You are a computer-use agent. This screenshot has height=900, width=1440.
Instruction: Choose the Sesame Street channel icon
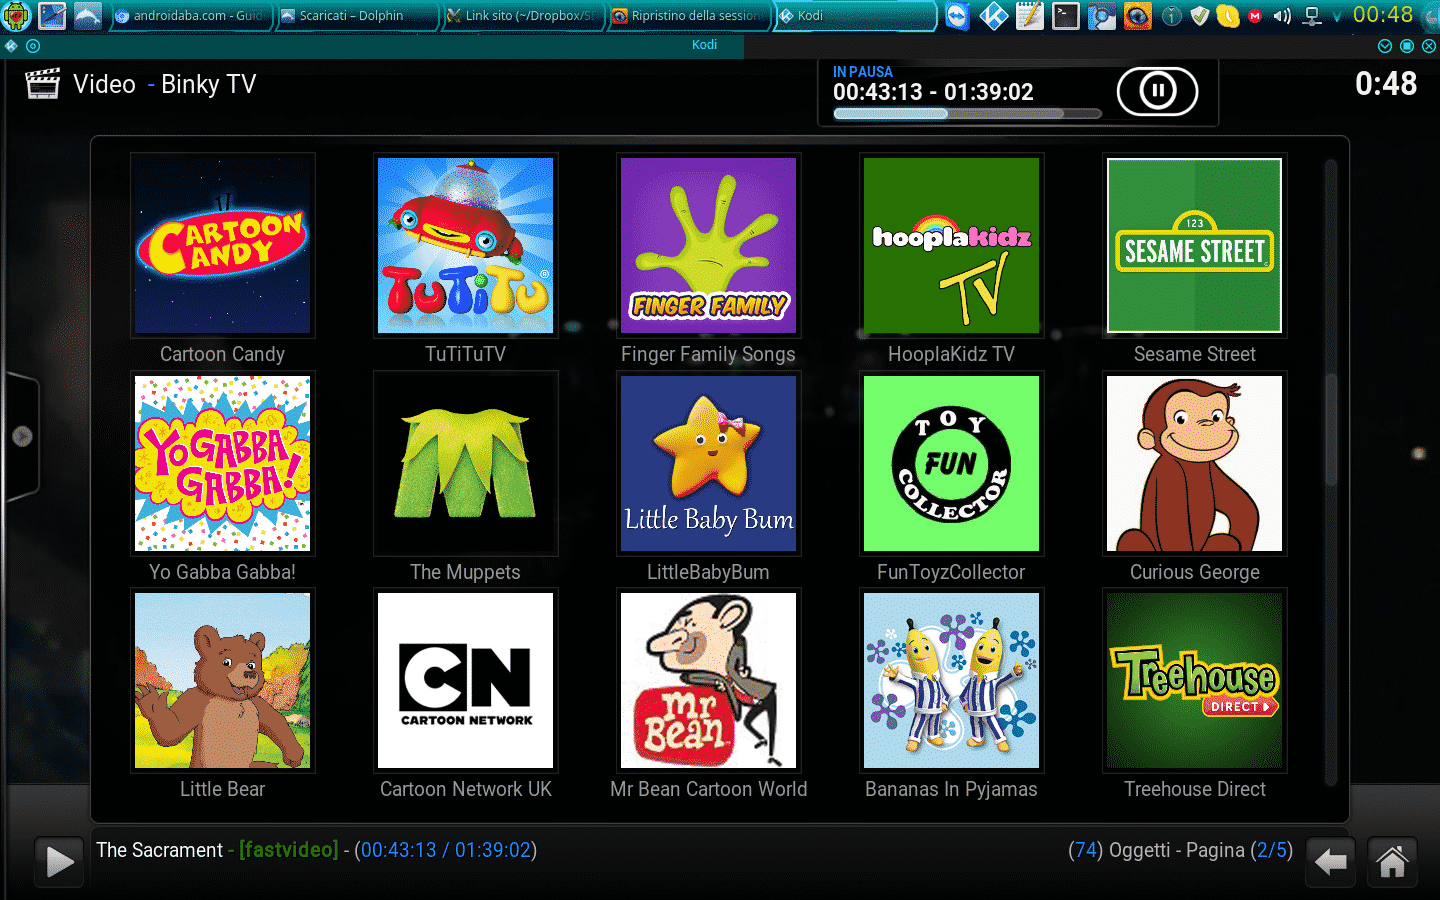1195,245
